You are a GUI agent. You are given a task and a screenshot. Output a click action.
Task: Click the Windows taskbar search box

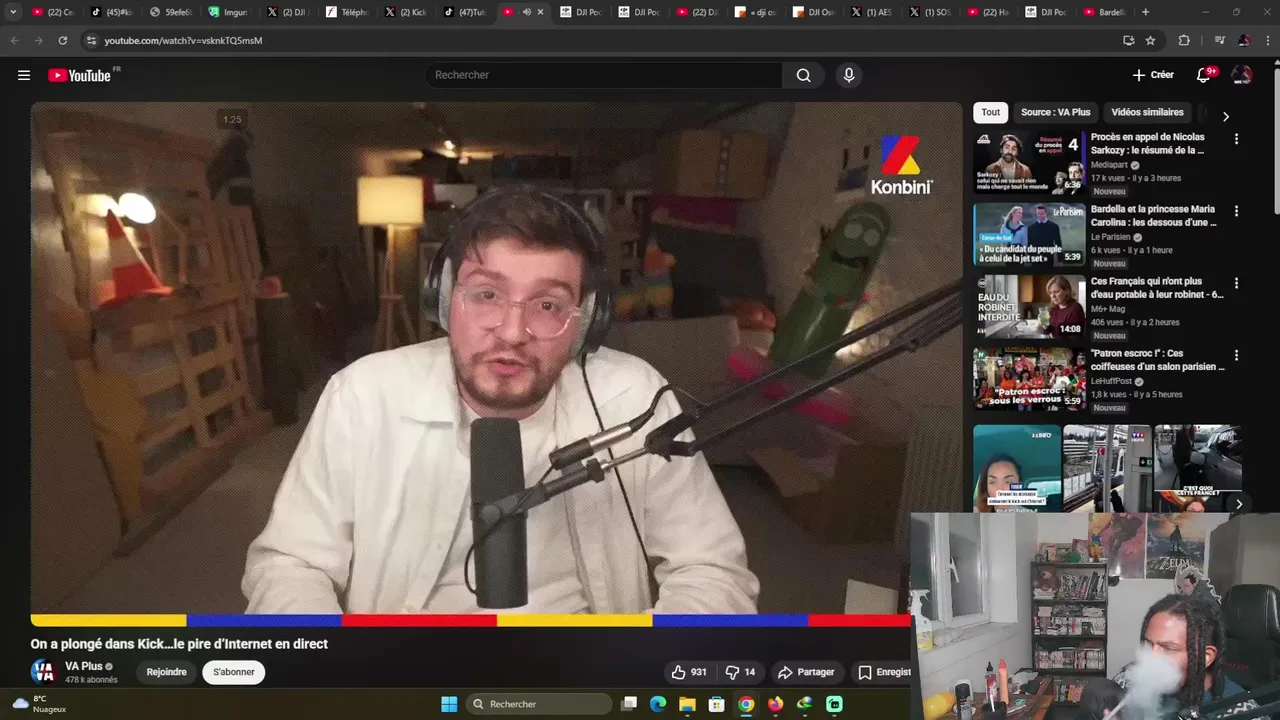pyautogui.click(x=539, y=704)
